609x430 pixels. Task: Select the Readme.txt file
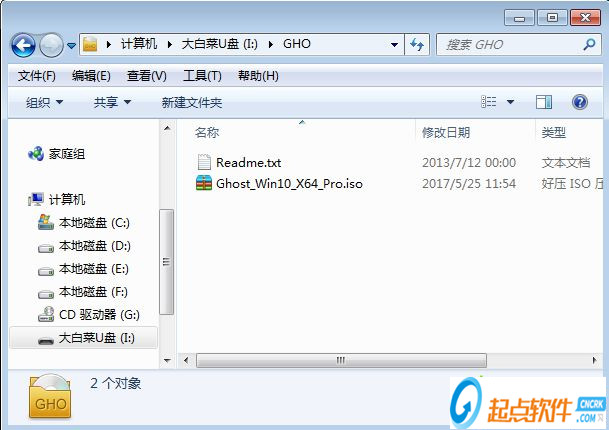[239, 162]
